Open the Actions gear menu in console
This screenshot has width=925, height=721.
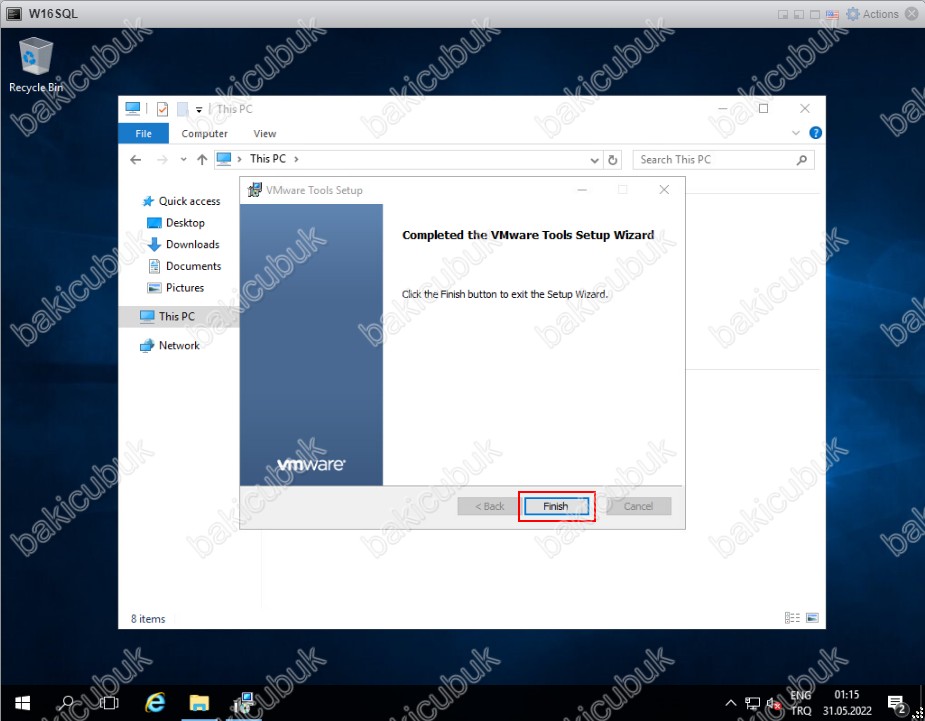tap(872, 14)
